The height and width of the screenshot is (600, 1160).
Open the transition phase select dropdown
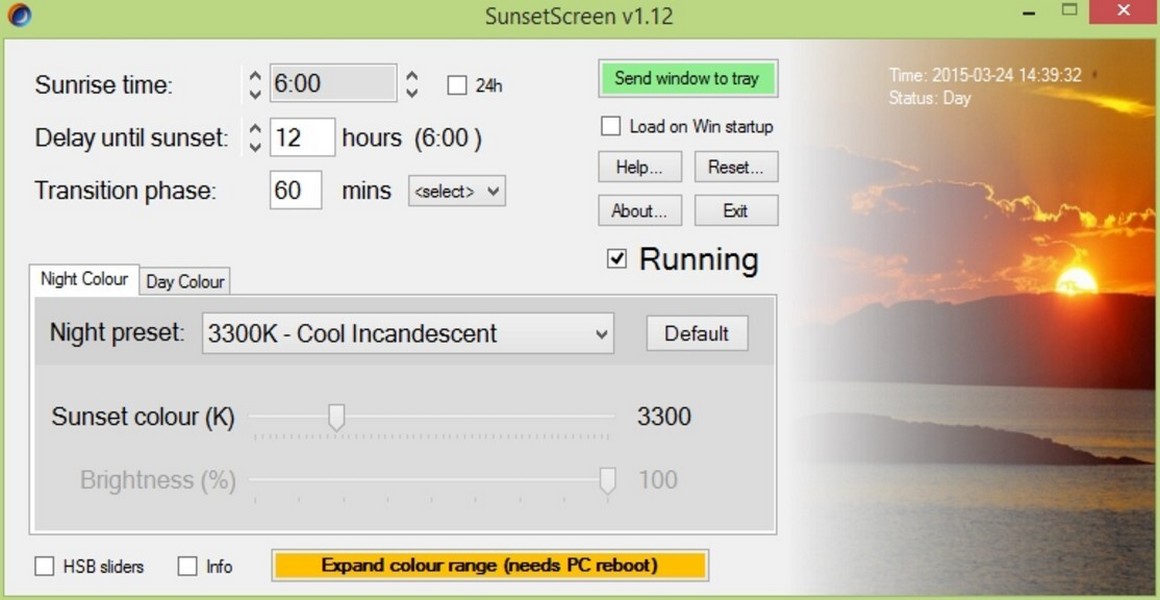click(457, 191)
